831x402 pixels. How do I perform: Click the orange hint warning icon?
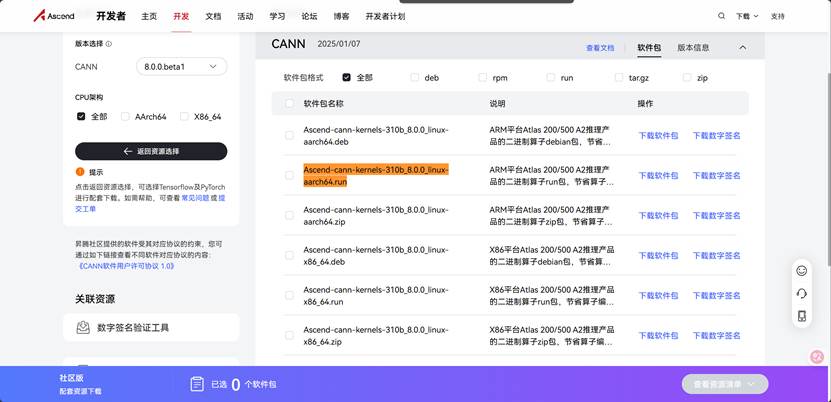[80, 172]
